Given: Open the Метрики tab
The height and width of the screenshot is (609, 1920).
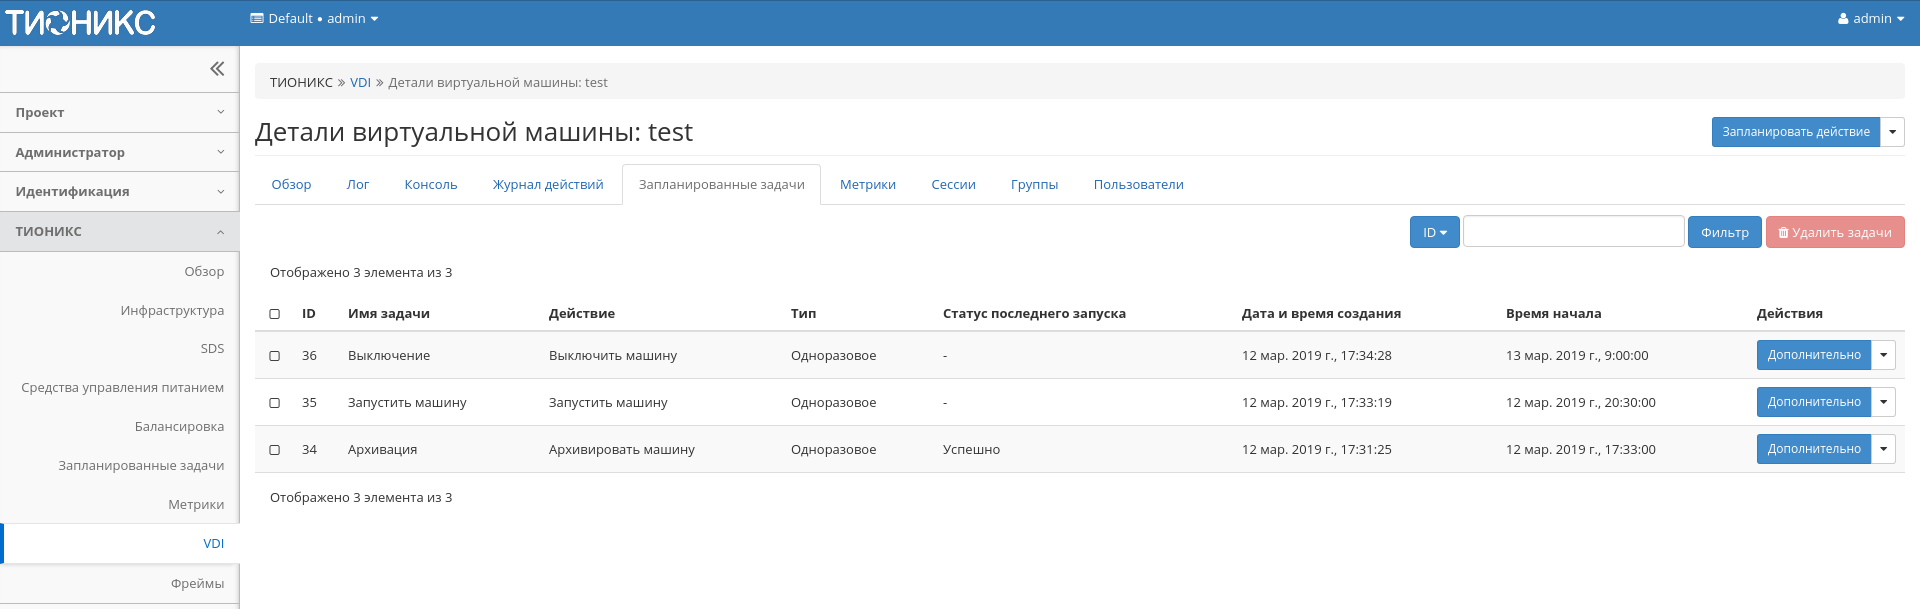Looking at the screenshot, I should click(x=867, y=185).
